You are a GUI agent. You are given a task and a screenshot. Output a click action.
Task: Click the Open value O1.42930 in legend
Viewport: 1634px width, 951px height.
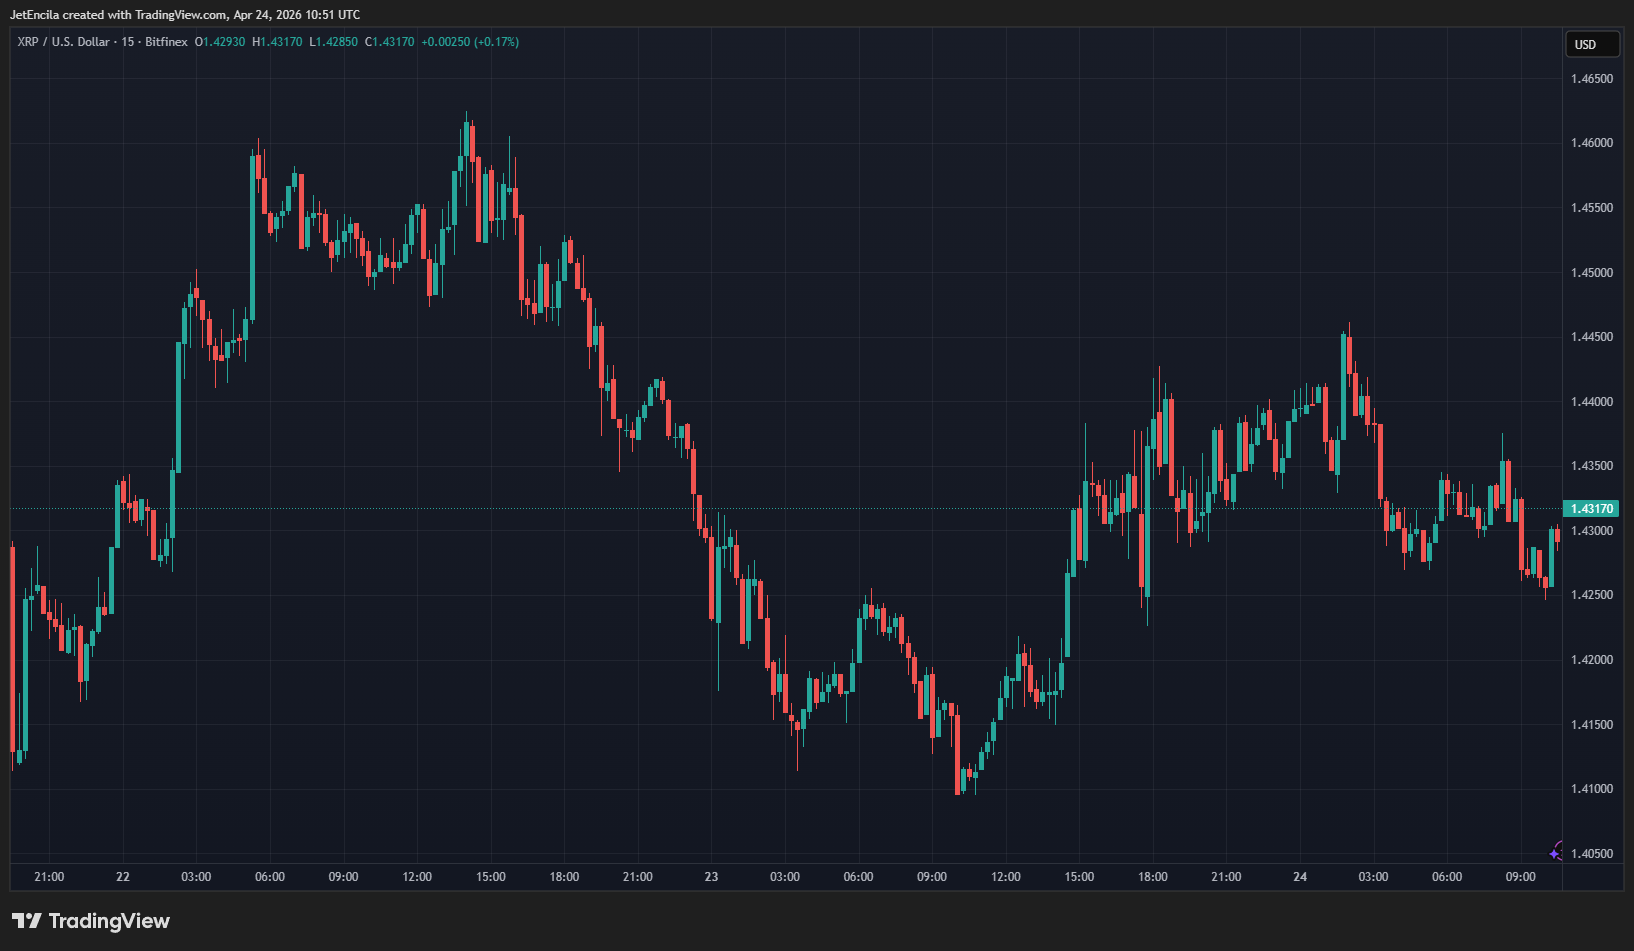[220, 42]
